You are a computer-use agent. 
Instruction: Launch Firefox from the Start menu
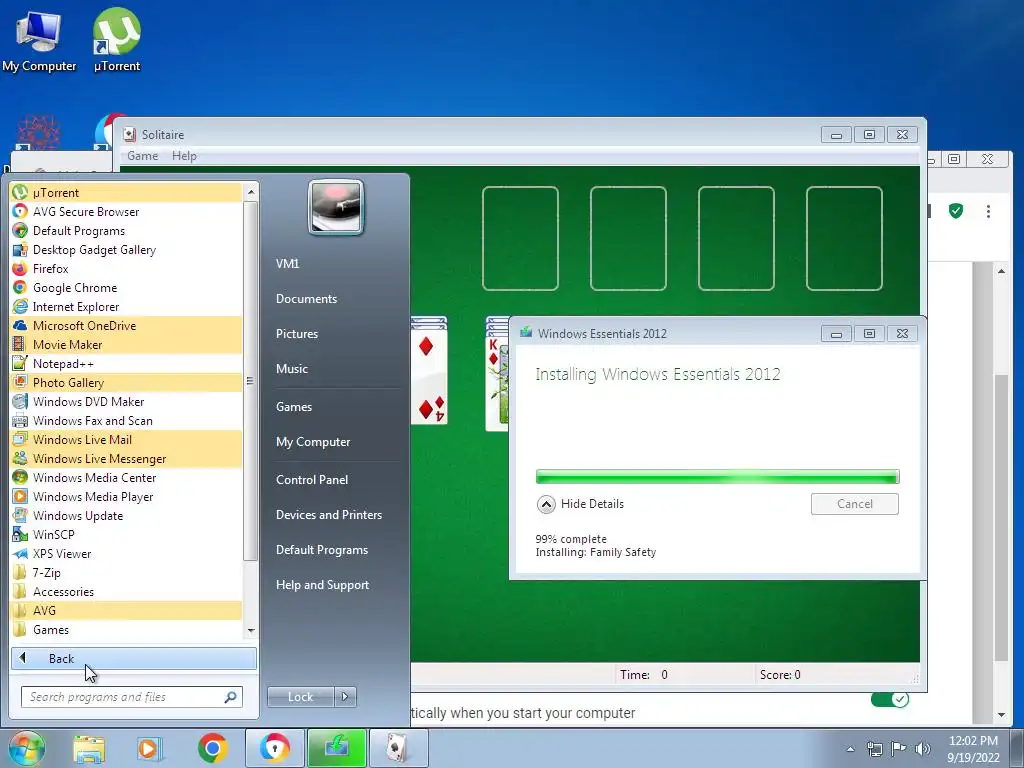point(126,268)
